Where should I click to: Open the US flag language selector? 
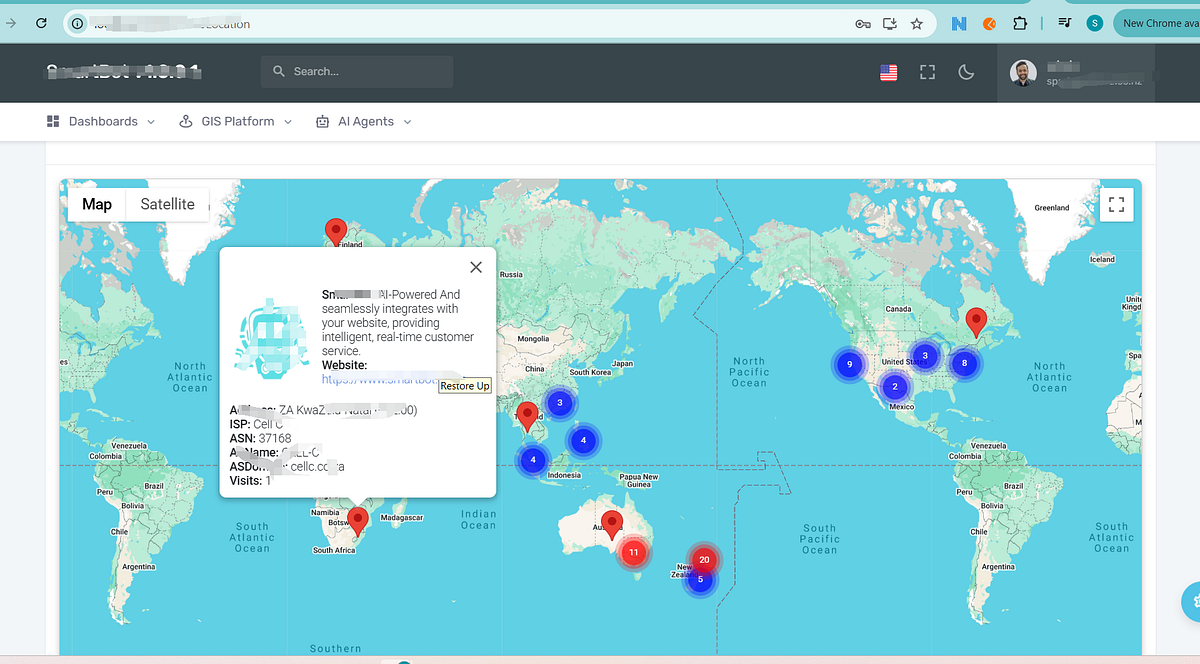coord(888,72)
